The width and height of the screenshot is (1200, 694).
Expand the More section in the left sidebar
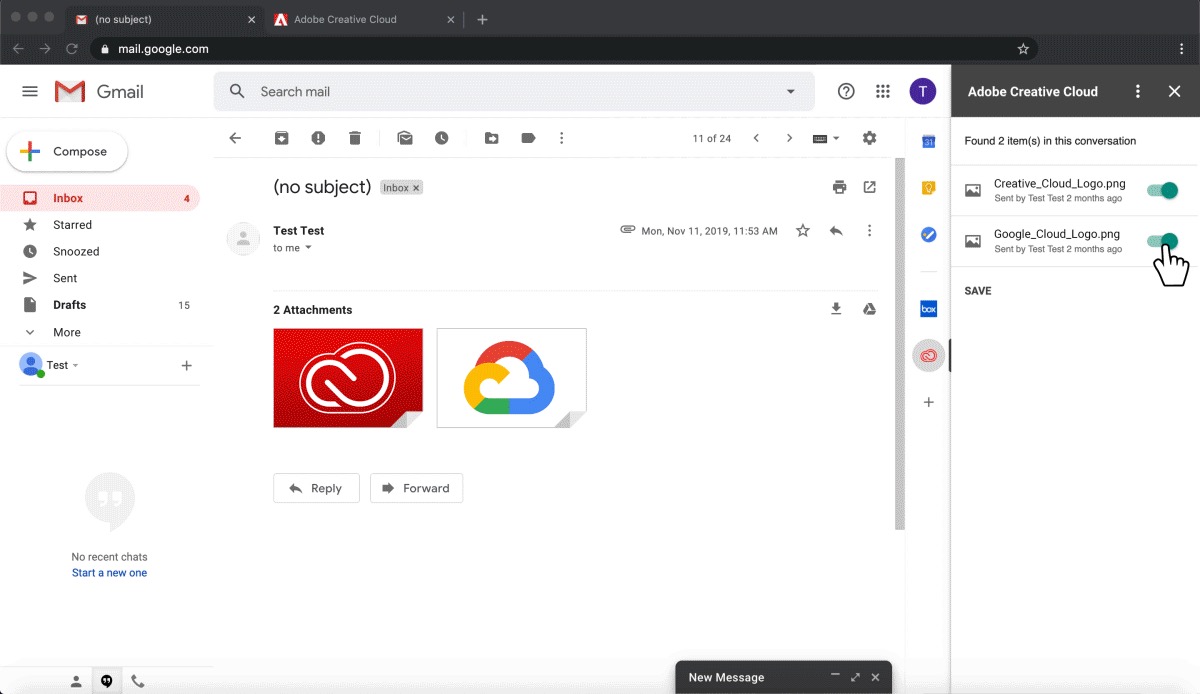pos(66,332)
